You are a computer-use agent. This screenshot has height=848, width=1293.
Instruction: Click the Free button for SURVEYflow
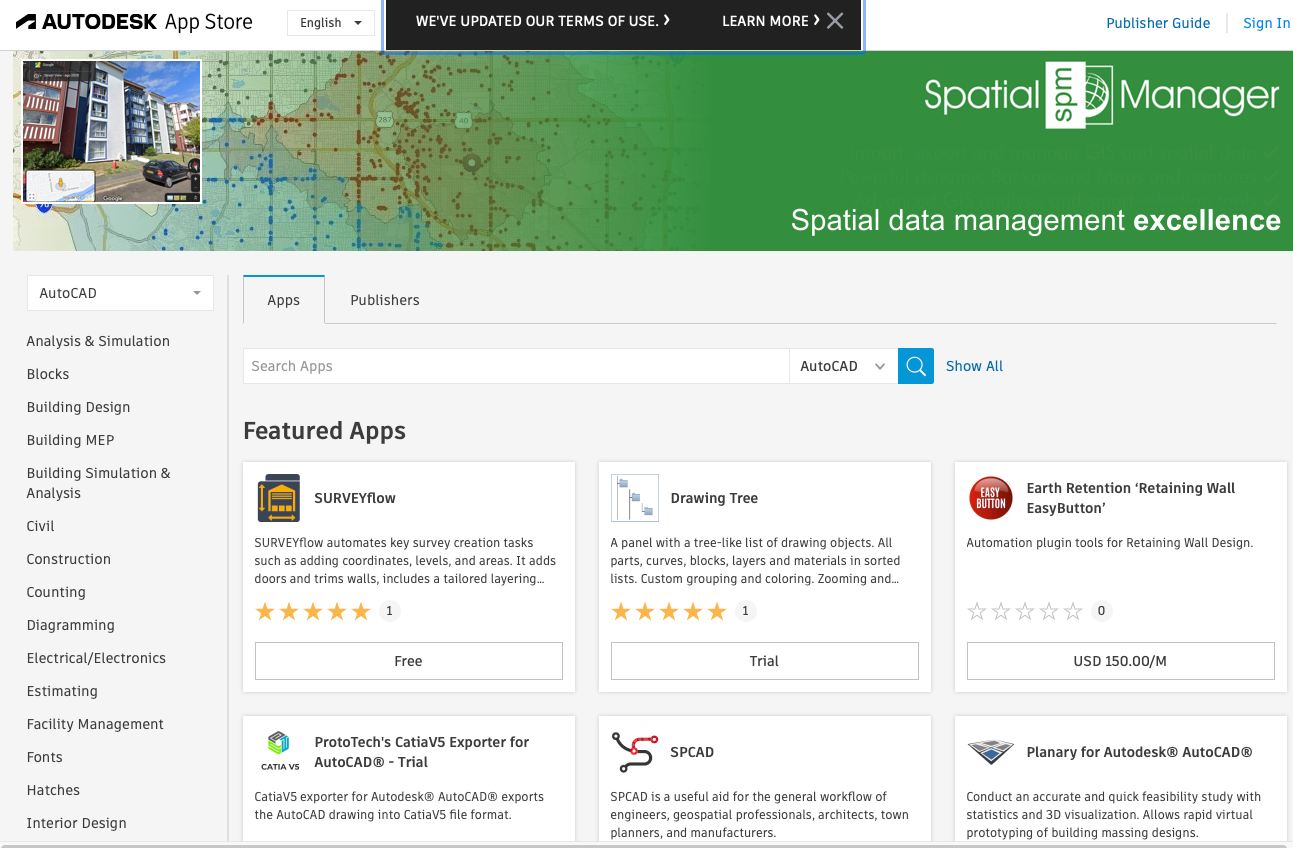click(x=409, y=661)
